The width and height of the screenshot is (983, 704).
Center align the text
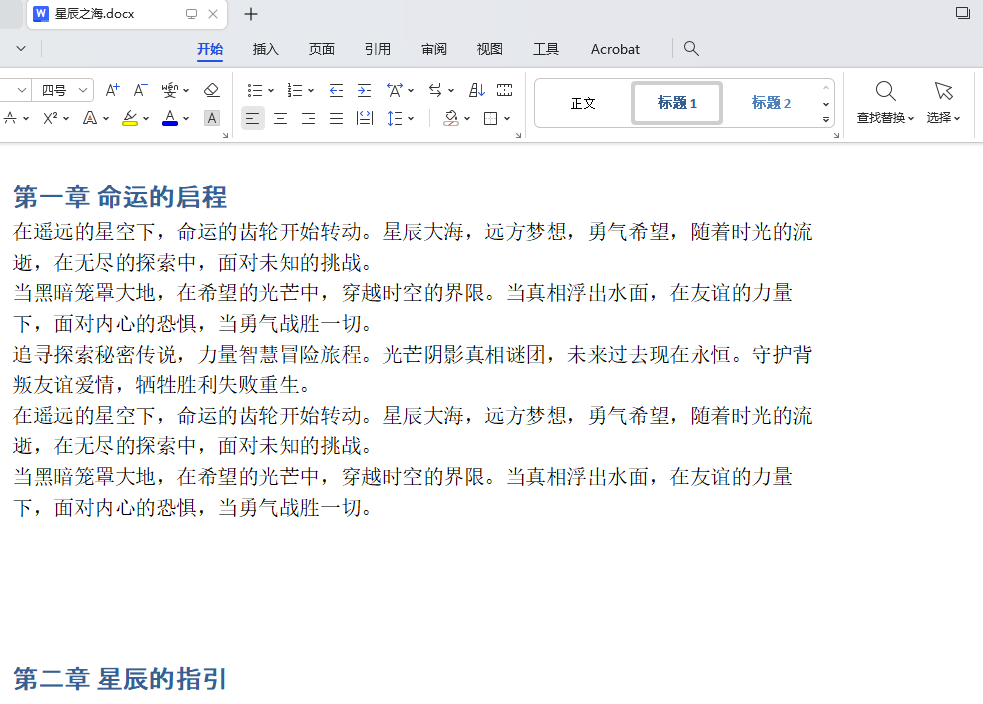click(x=281, y=118)
